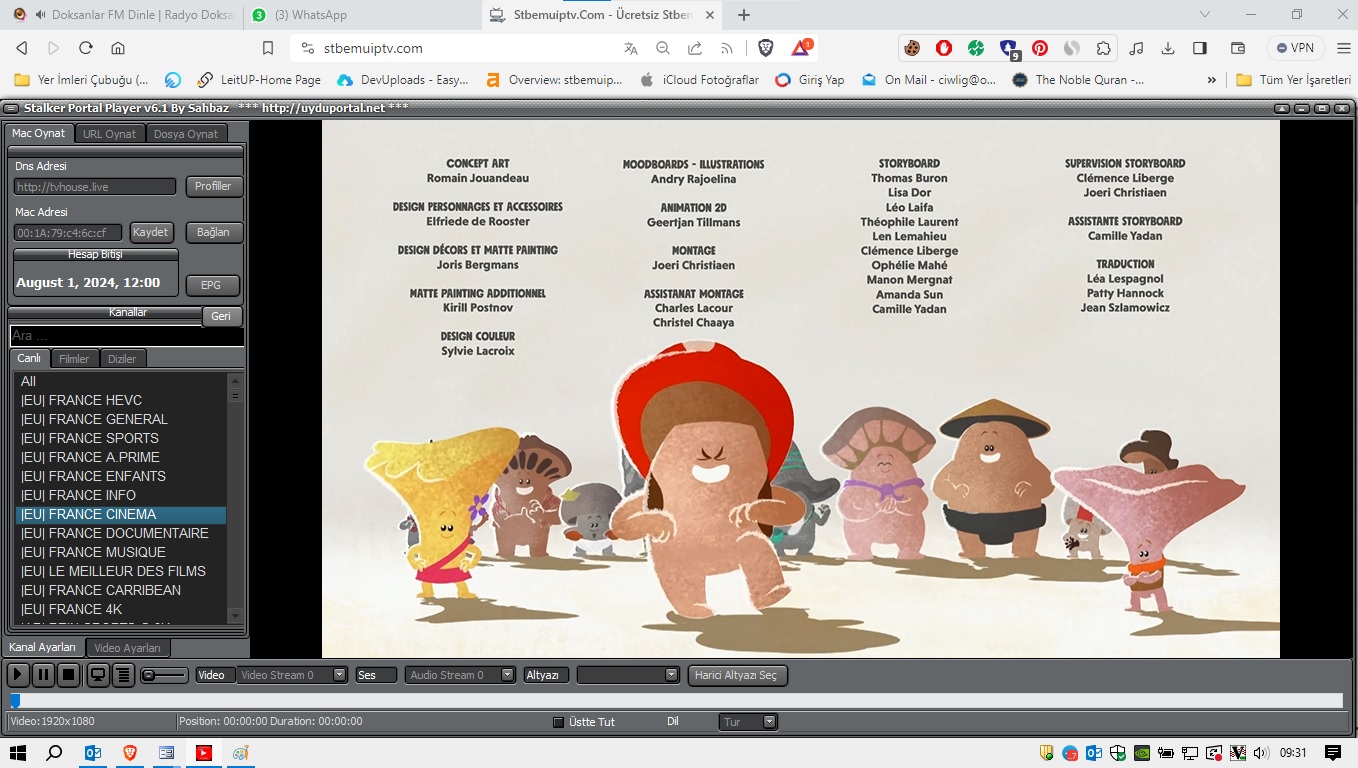The width and height of the screenshot is (1358, 768).
Task: Click the channel list scrollbar down arrow
Action: [x=235, y=615]
